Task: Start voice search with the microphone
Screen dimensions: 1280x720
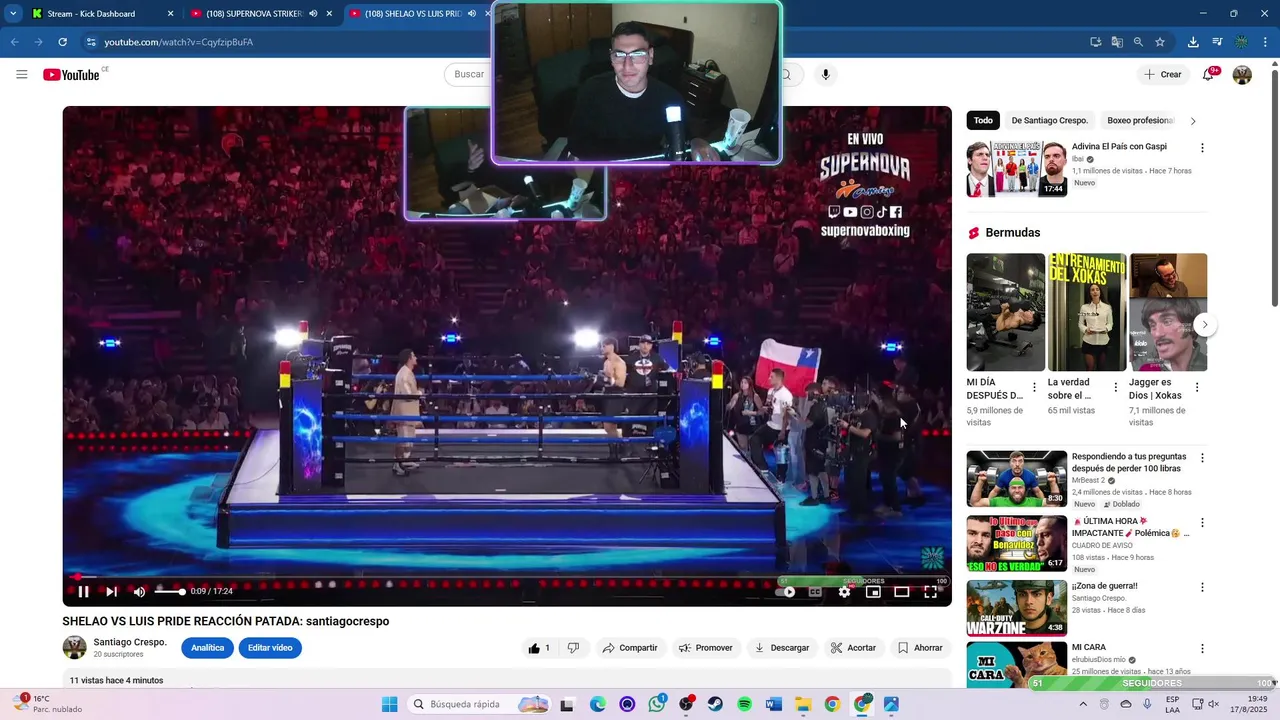Action: [x=825, y=75]
